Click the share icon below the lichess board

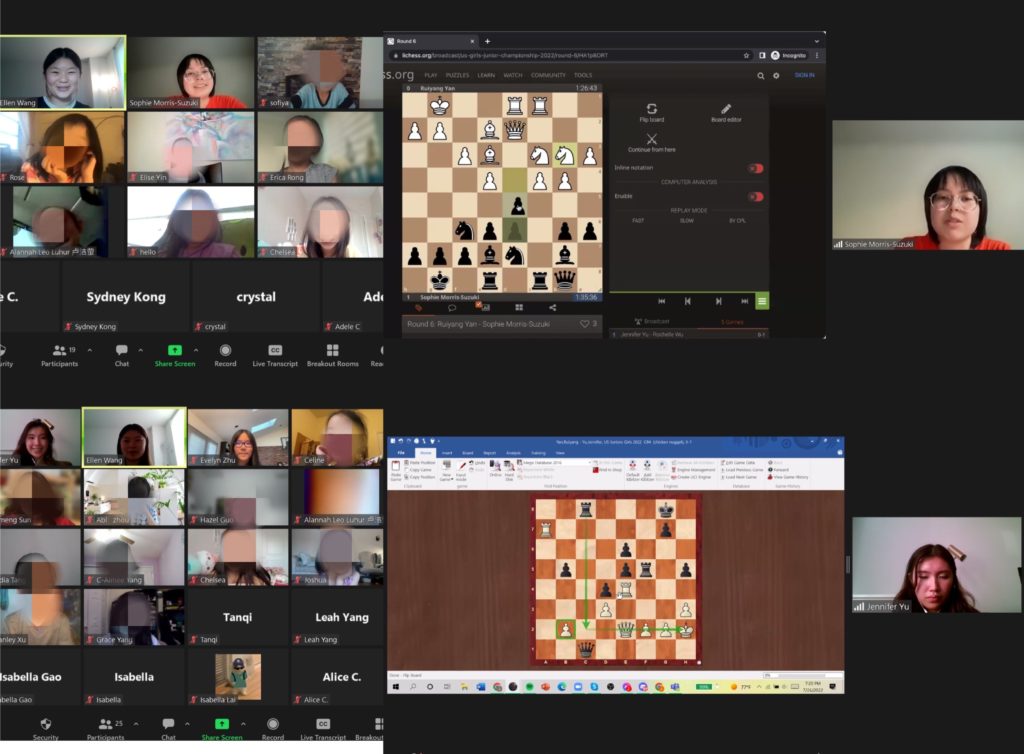click(x=553, y=308)
